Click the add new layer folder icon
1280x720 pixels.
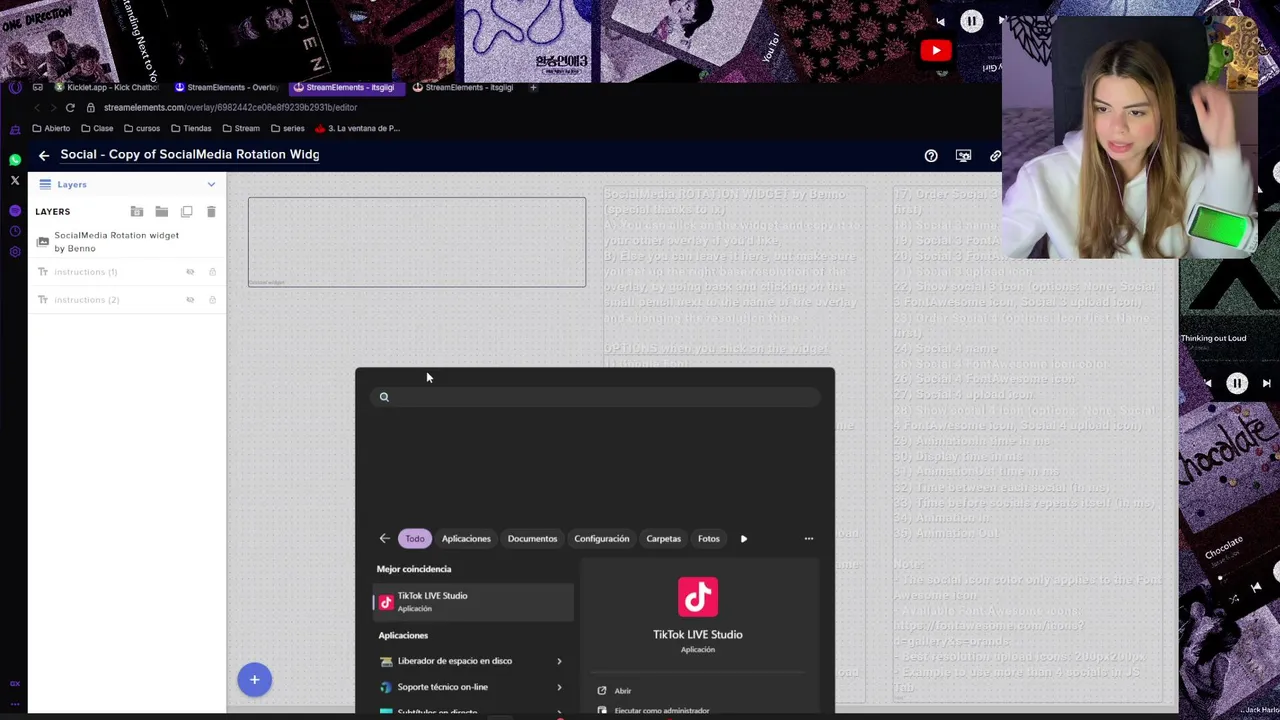(137, 212)
